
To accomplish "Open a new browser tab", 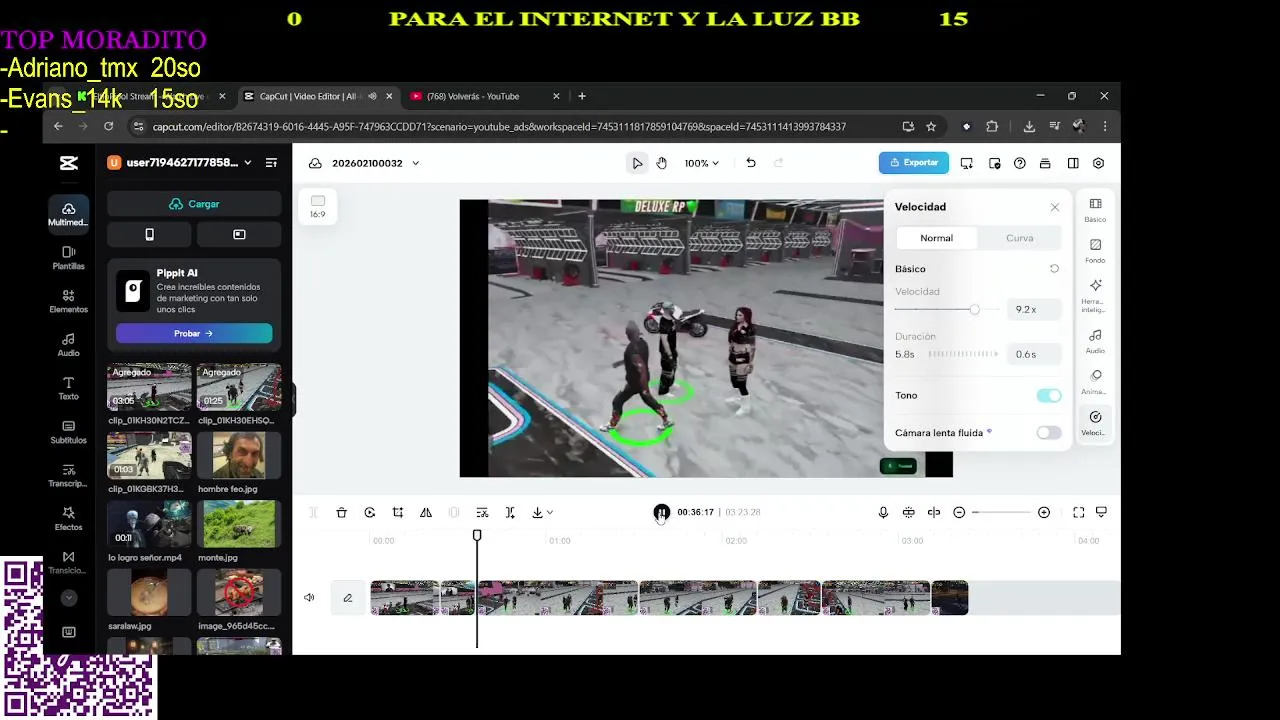I will click(582, 96).
